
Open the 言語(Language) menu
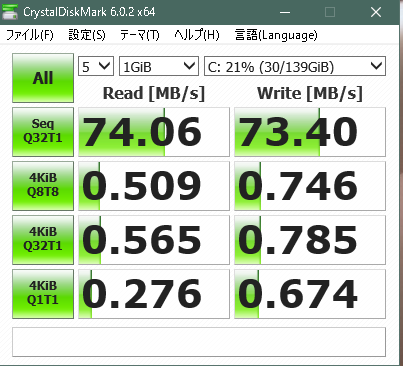(276, 35)
